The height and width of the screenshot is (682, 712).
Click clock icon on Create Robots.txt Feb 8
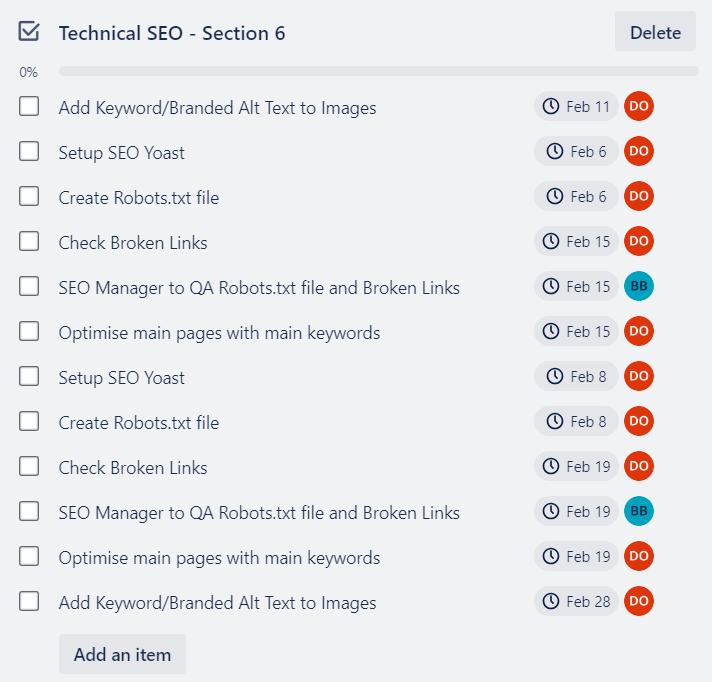[x=554, y=422]
